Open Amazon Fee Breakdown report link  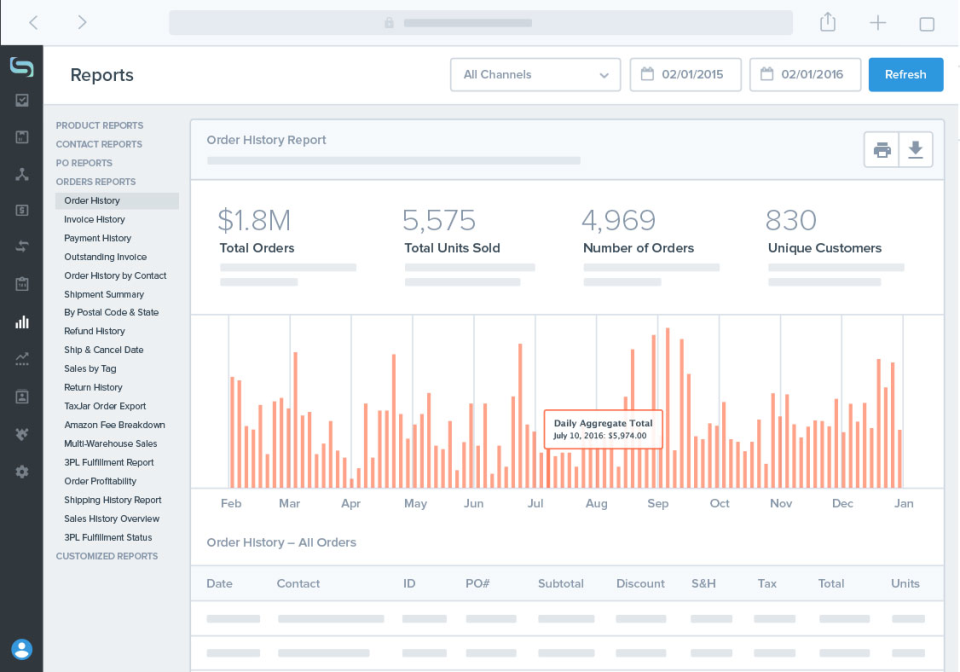point(114,425)
